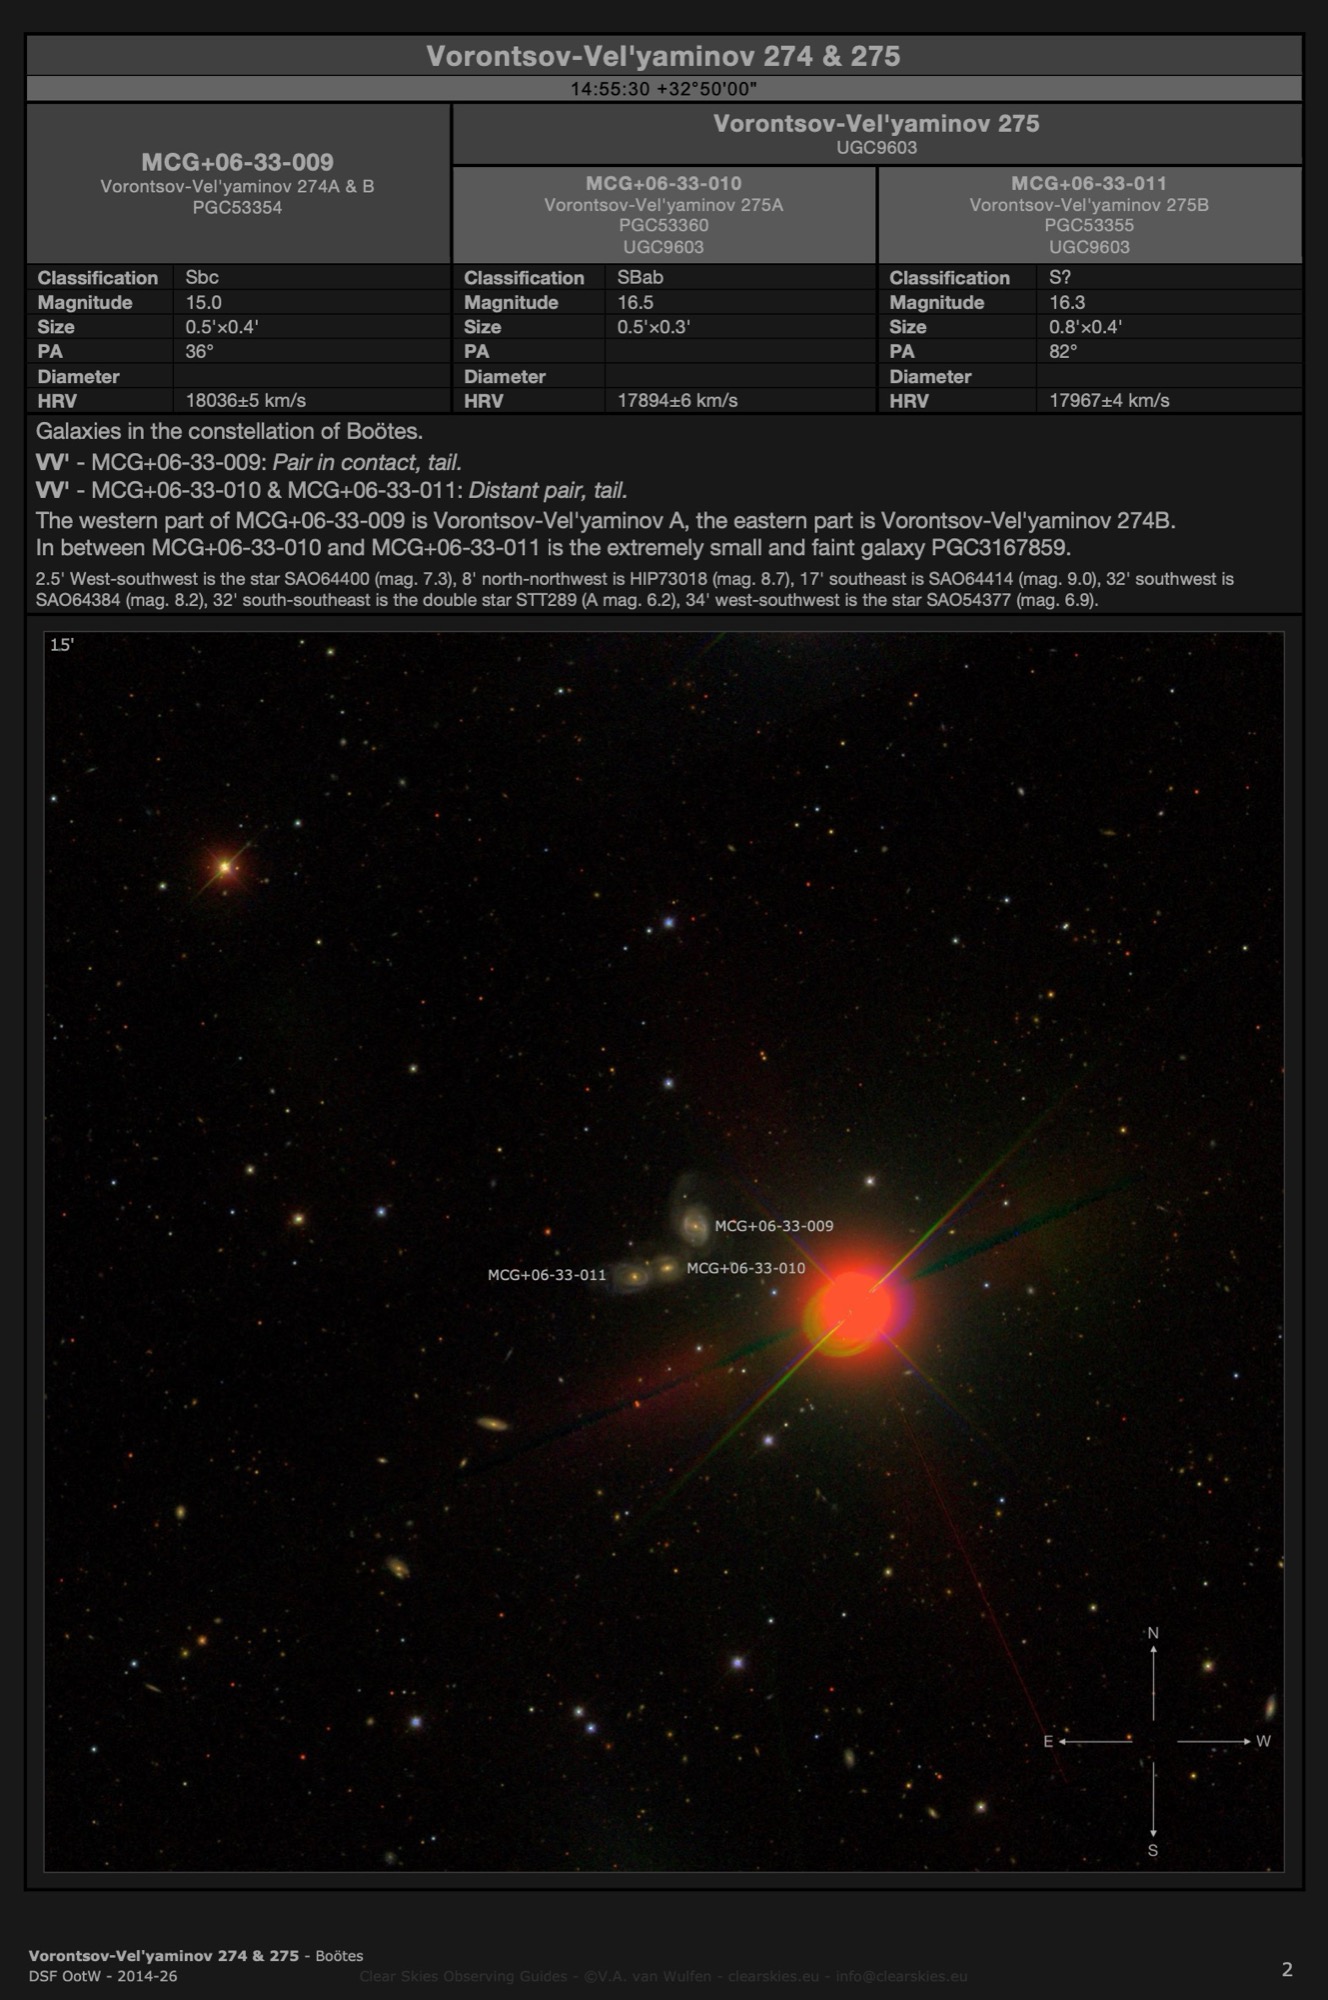
Task: Click the west arrow on the compass
Action: [x=1214, y=1741]
